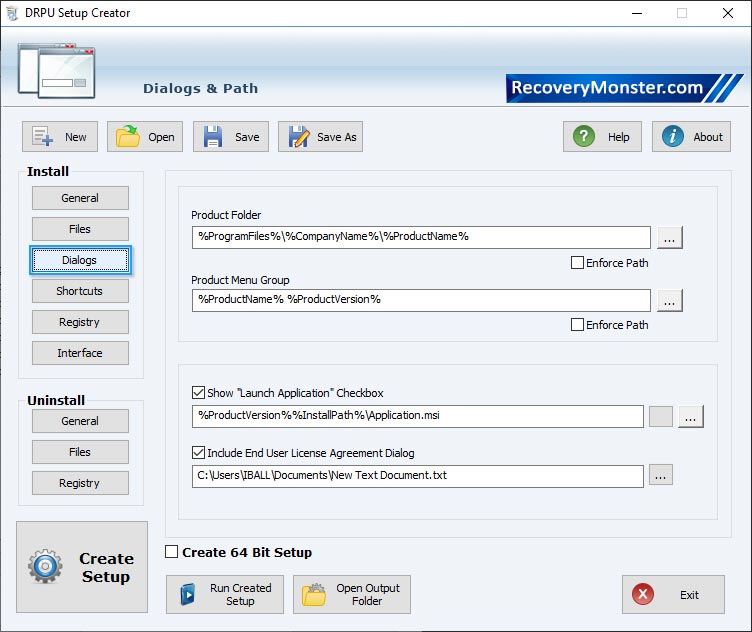Image resolution: width=752 pixels, height=632 pixels.
Task: Browse for Product Folder with ellipsis button
Action: (x=670, y=237)
